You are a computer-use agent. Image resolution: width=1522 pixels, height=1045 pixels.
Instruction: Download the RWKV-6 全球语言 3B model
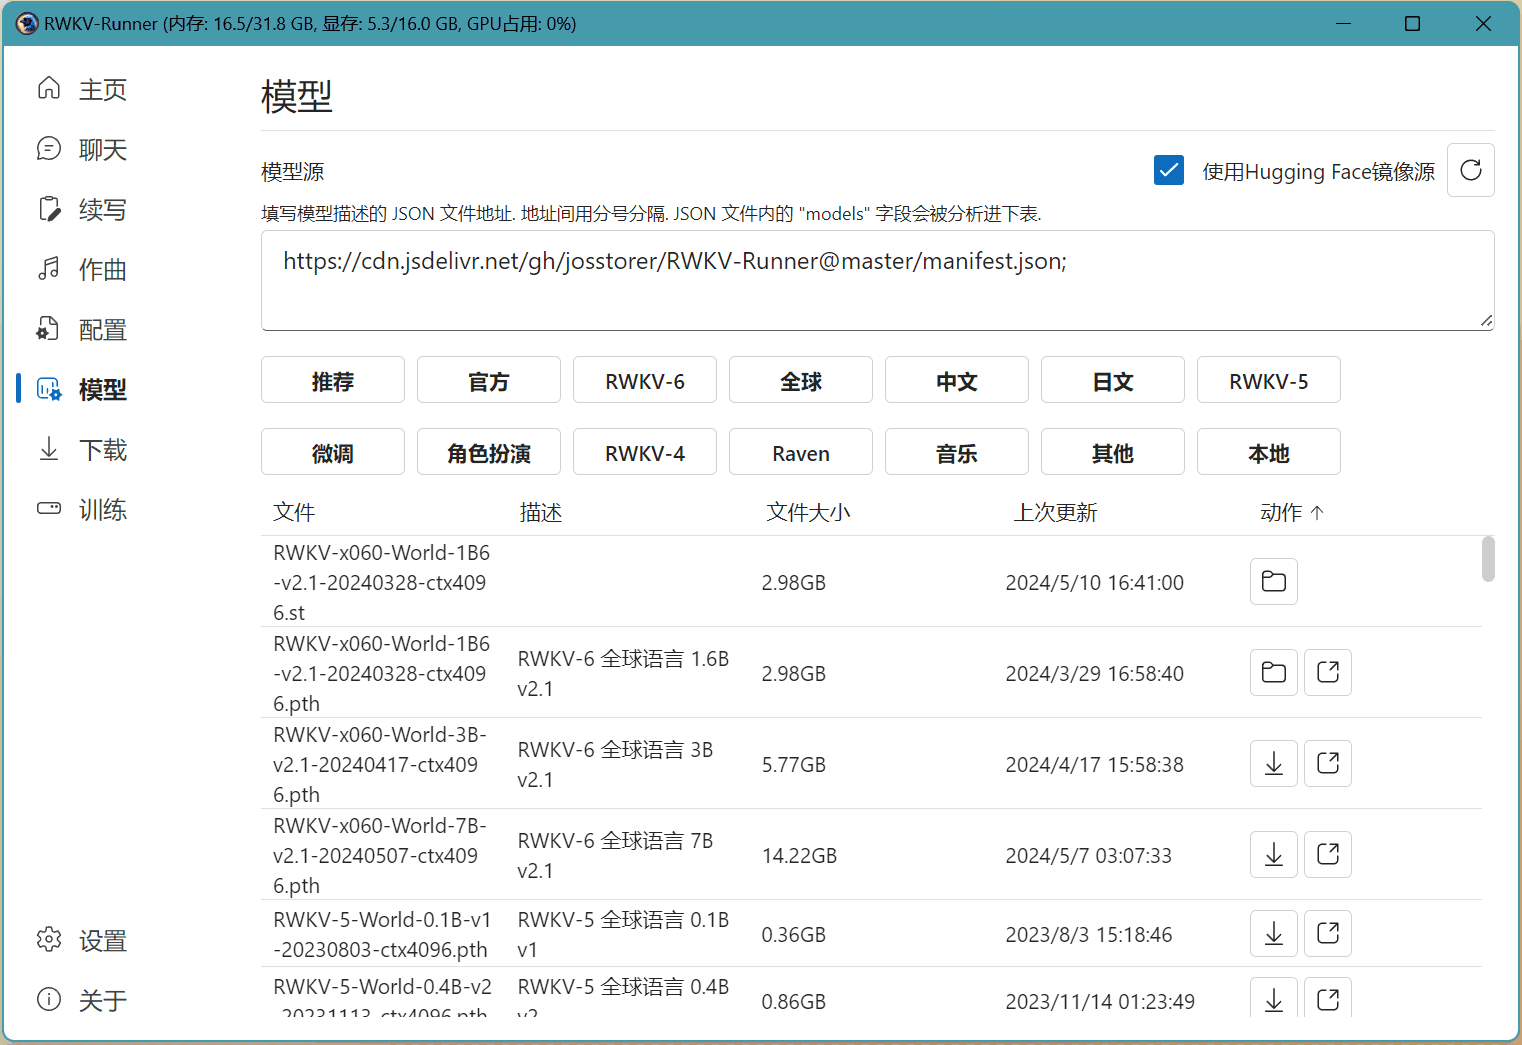[x=1273, y=764]
